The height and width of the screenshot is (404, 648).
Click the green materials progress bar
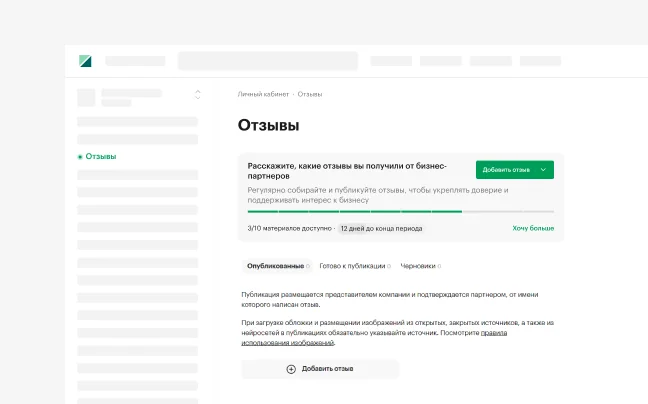tap(354, 211)
